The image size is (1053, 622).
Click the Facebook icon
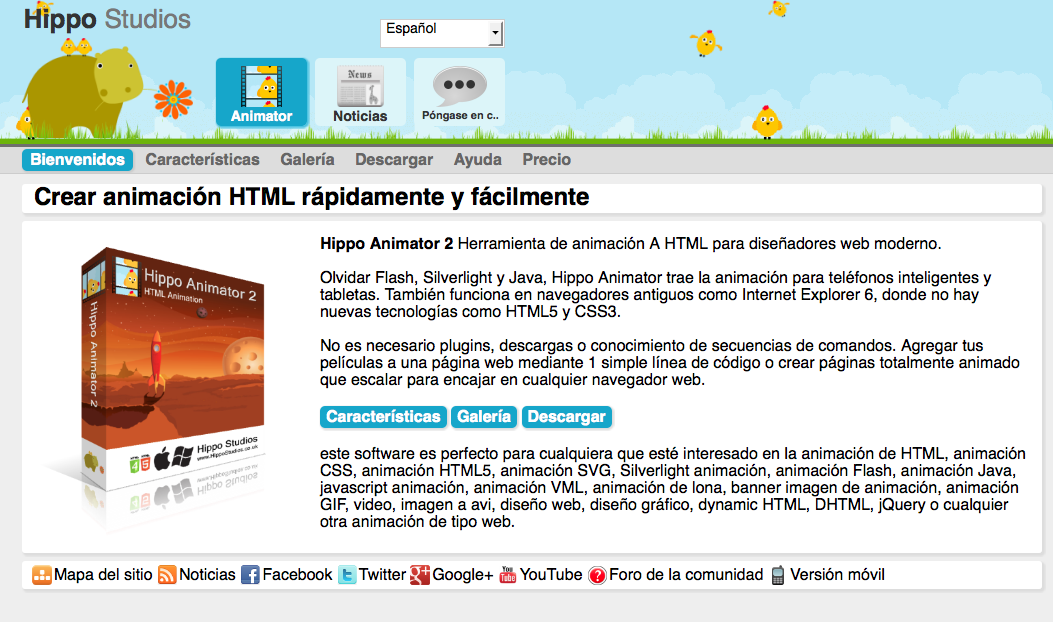pyautogui.click(x=250, y=575)
